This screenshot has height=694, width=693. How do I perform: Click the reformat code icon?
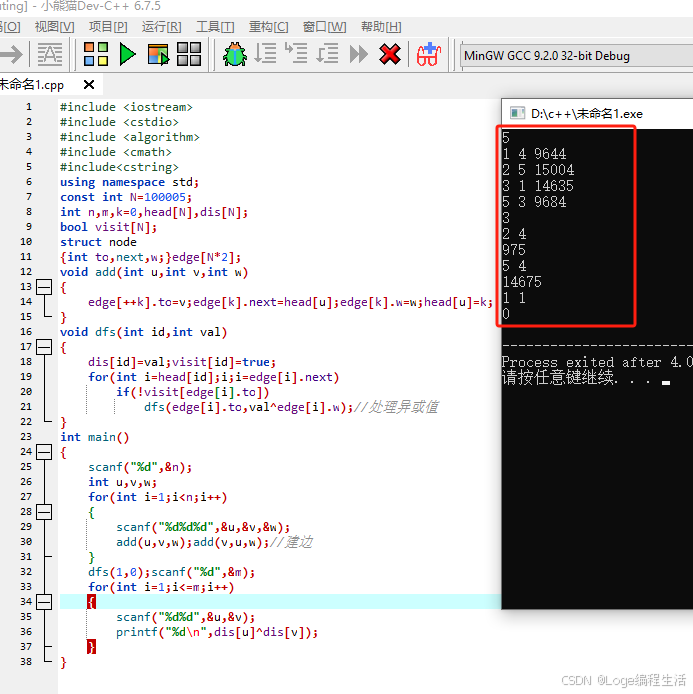(x=50, y=54)
